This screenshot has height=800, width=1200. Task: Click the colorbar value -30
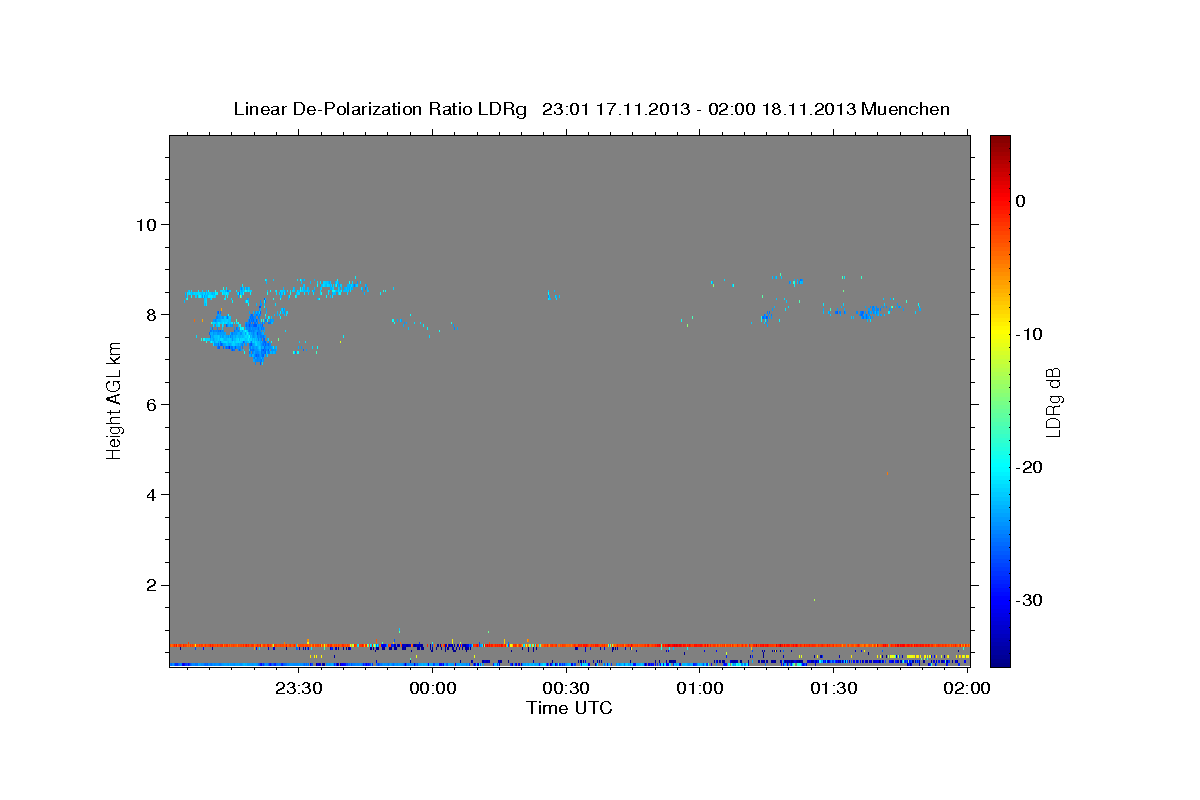[x=1029, y=600]
